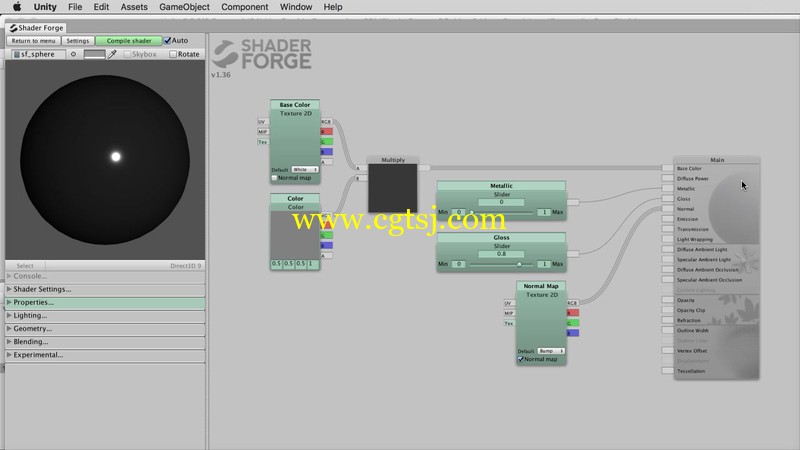Toggle the Auto compile checkbox
Viewport: 800px width, 450px height.
pyautogui.click(x=167, y=40)
